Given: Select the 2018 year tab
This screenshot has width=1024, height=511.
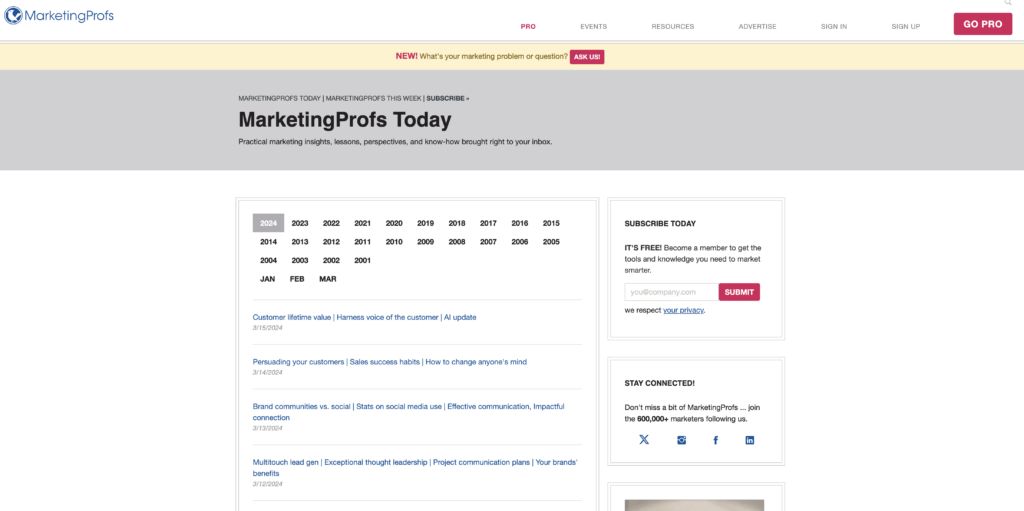Looking at the screenshot, I should tap(456, 223).
